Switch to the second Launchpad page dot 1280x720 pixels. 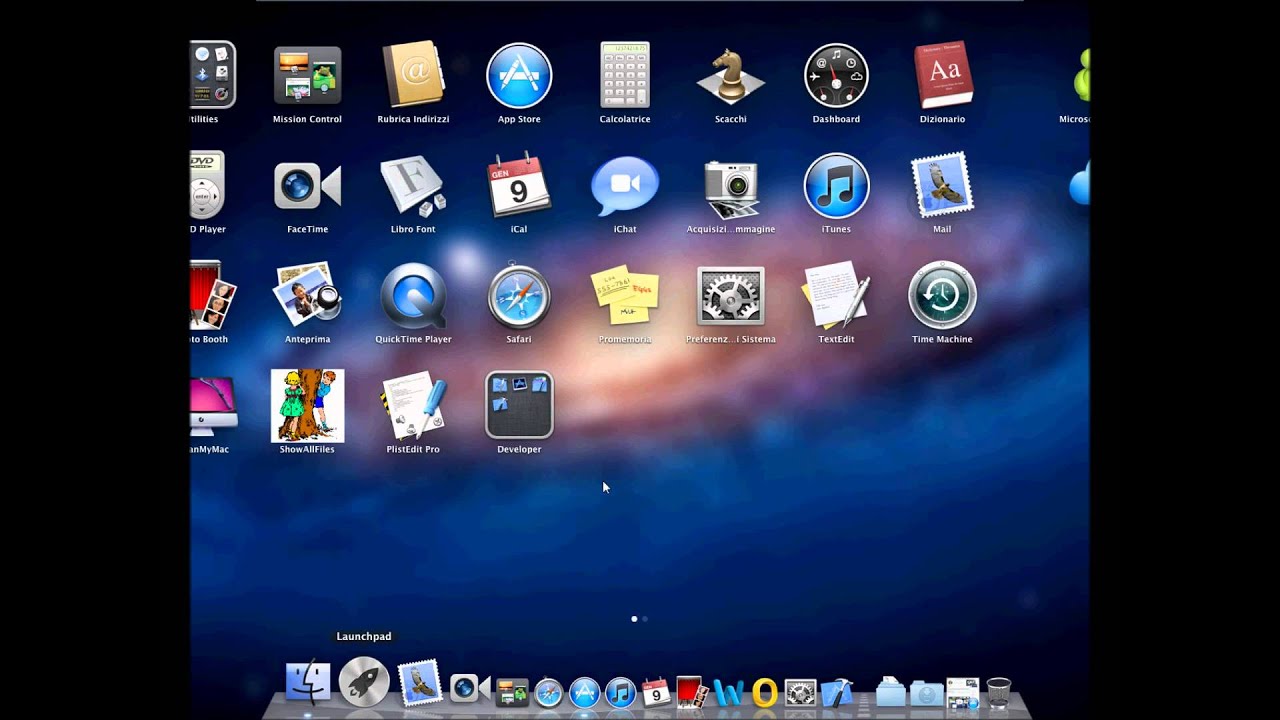(x=645, y=619)
